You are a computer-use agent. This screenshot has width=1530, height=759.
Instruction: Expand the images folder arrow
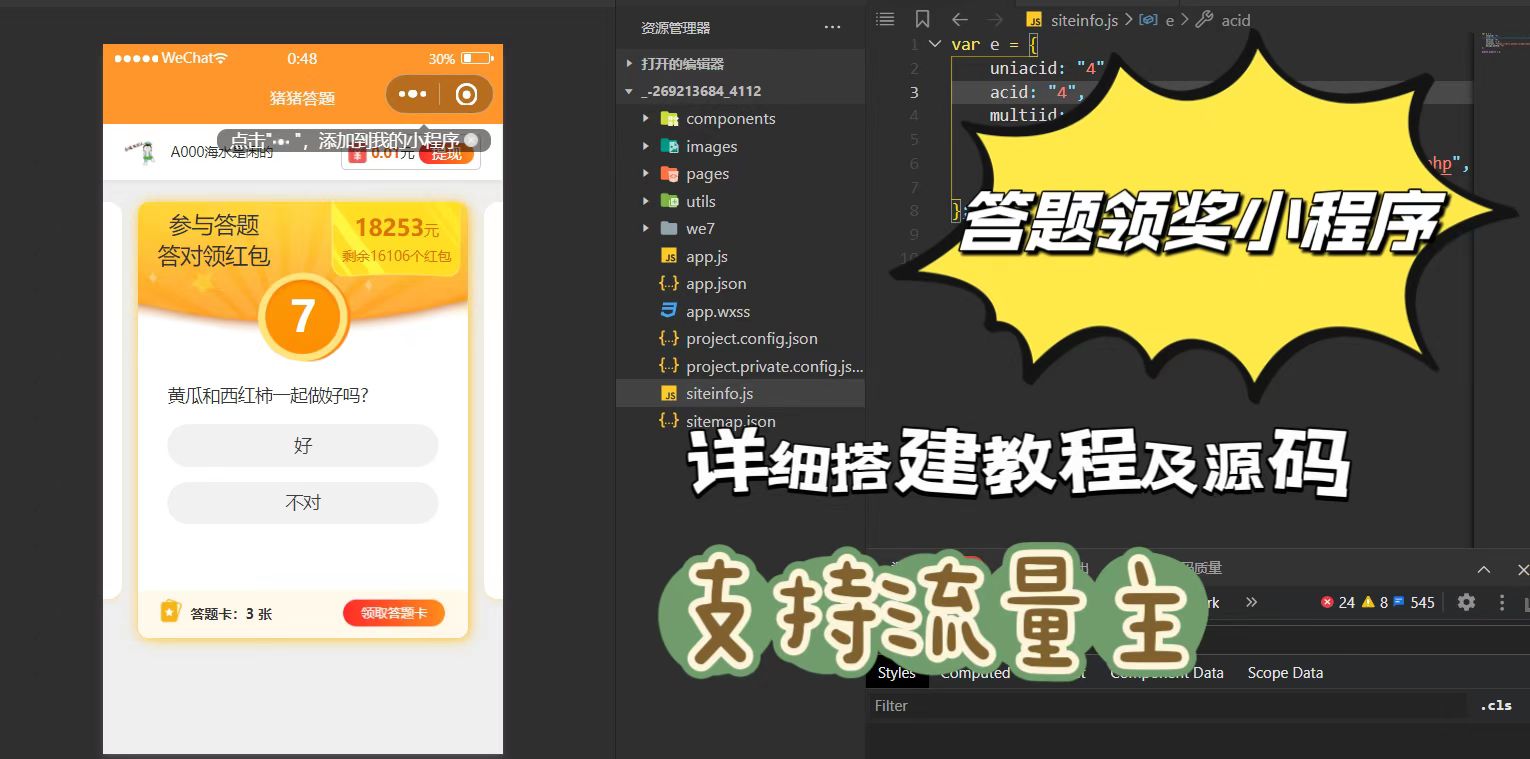pyautogui.click(x=646, y=147)
